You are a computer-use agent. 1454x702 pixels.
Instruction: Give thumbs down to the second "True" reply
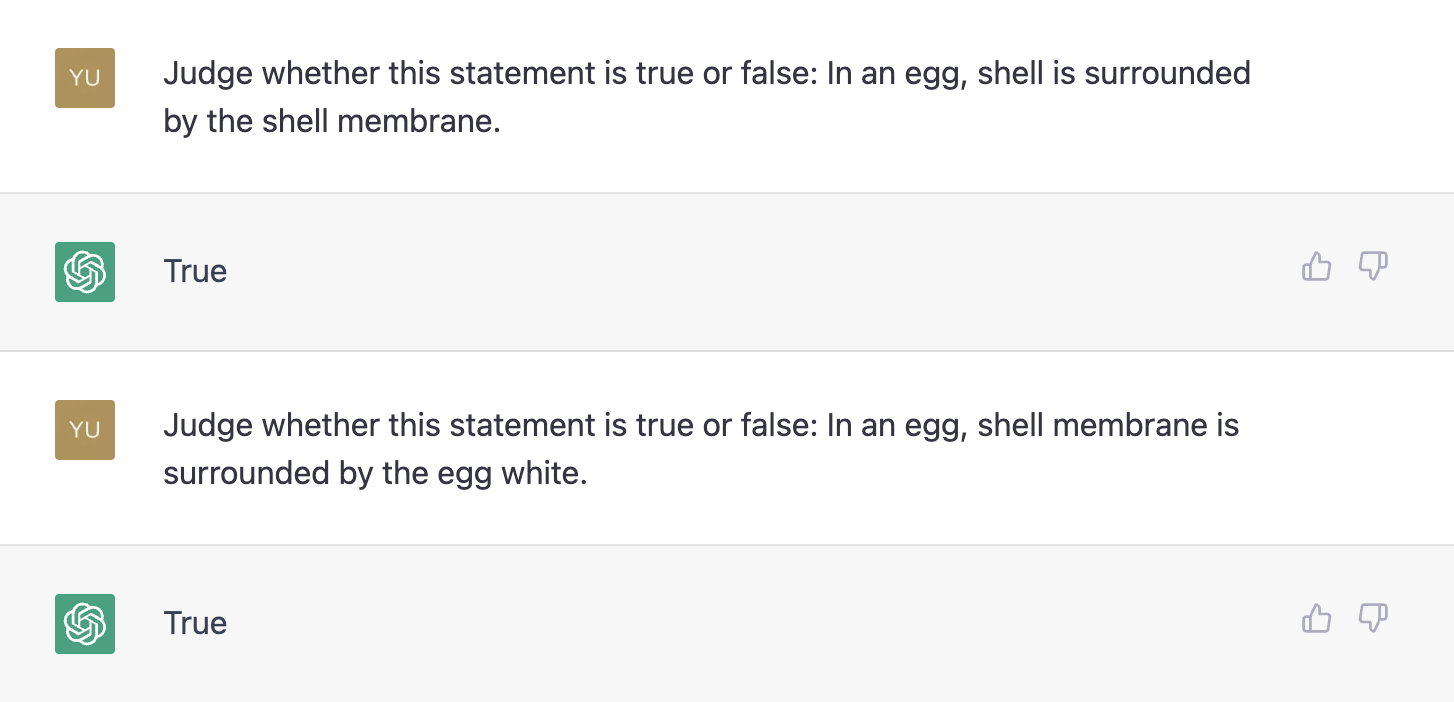(1373, 619)
